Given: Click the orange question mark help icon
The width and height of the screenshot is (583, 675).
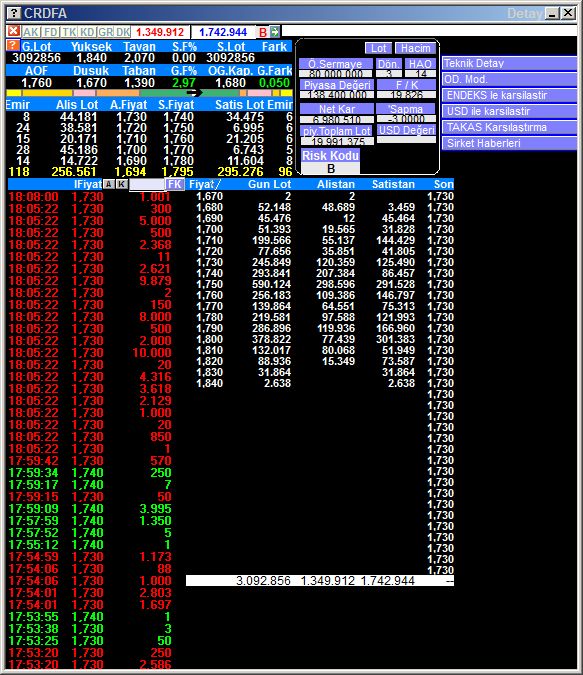Looking at the screenshot, I should 12,46.
